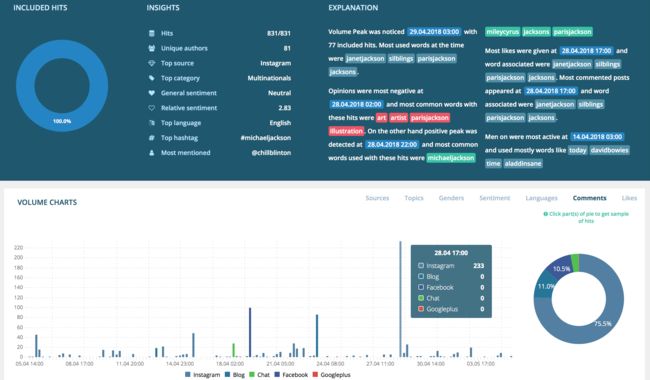Toggle Blog series in chart legend
Screen dimensions: 650x380
point(235,375)
